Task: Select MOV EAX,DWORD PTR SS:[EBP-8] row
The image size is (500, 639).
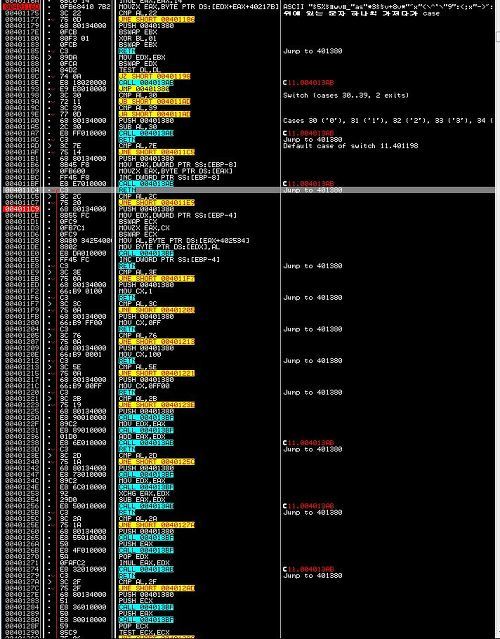Action: [178, 165]
